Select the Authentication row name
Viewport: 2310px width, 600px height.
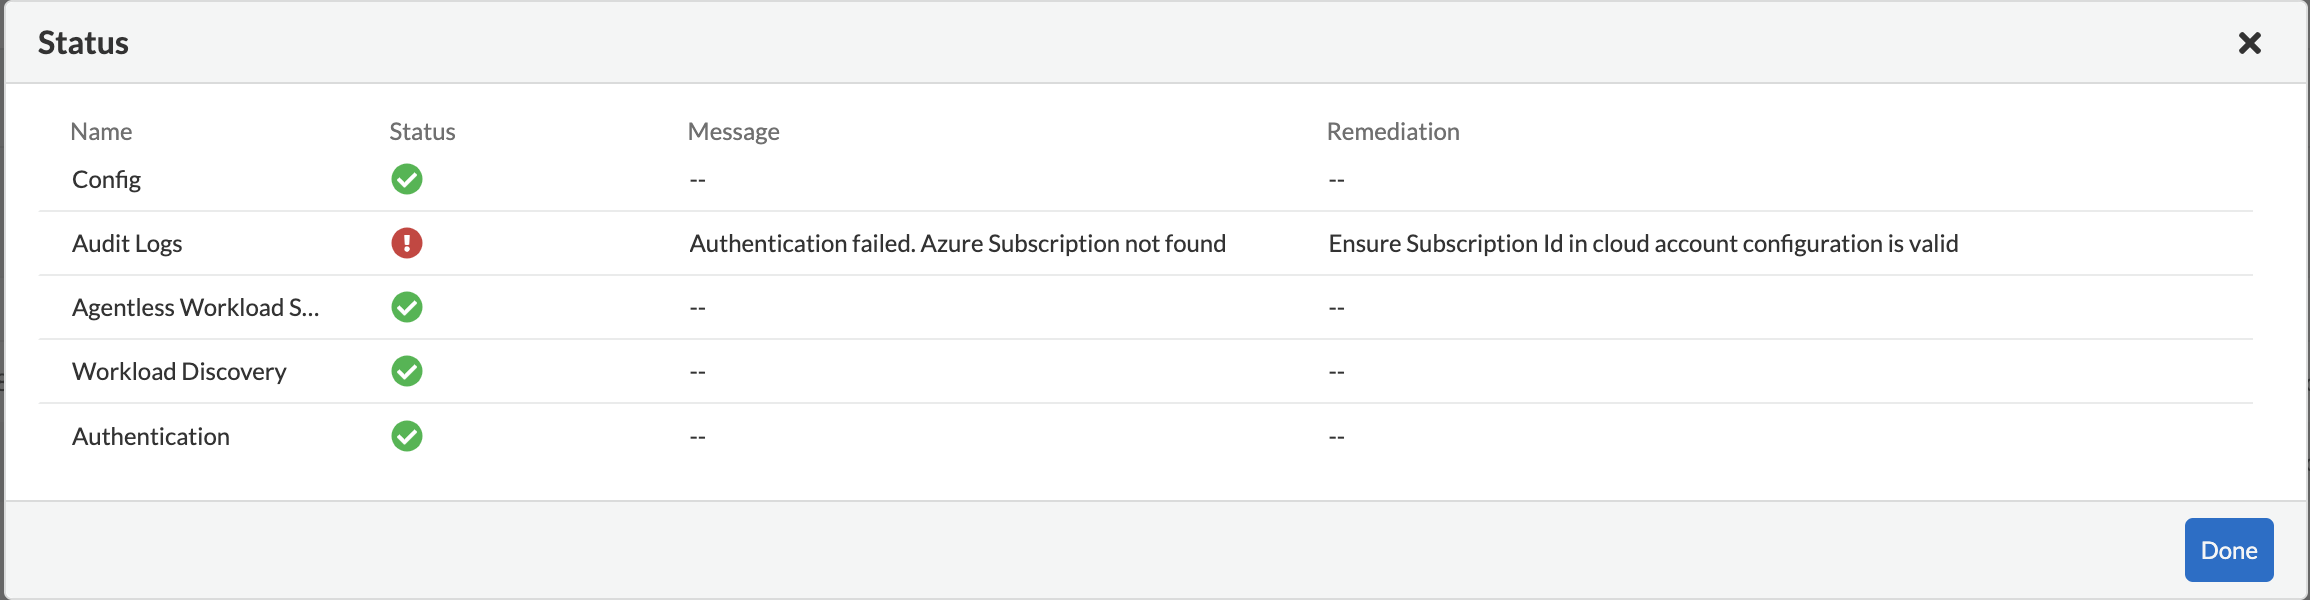pyautogui.click(x=151, y=436)
